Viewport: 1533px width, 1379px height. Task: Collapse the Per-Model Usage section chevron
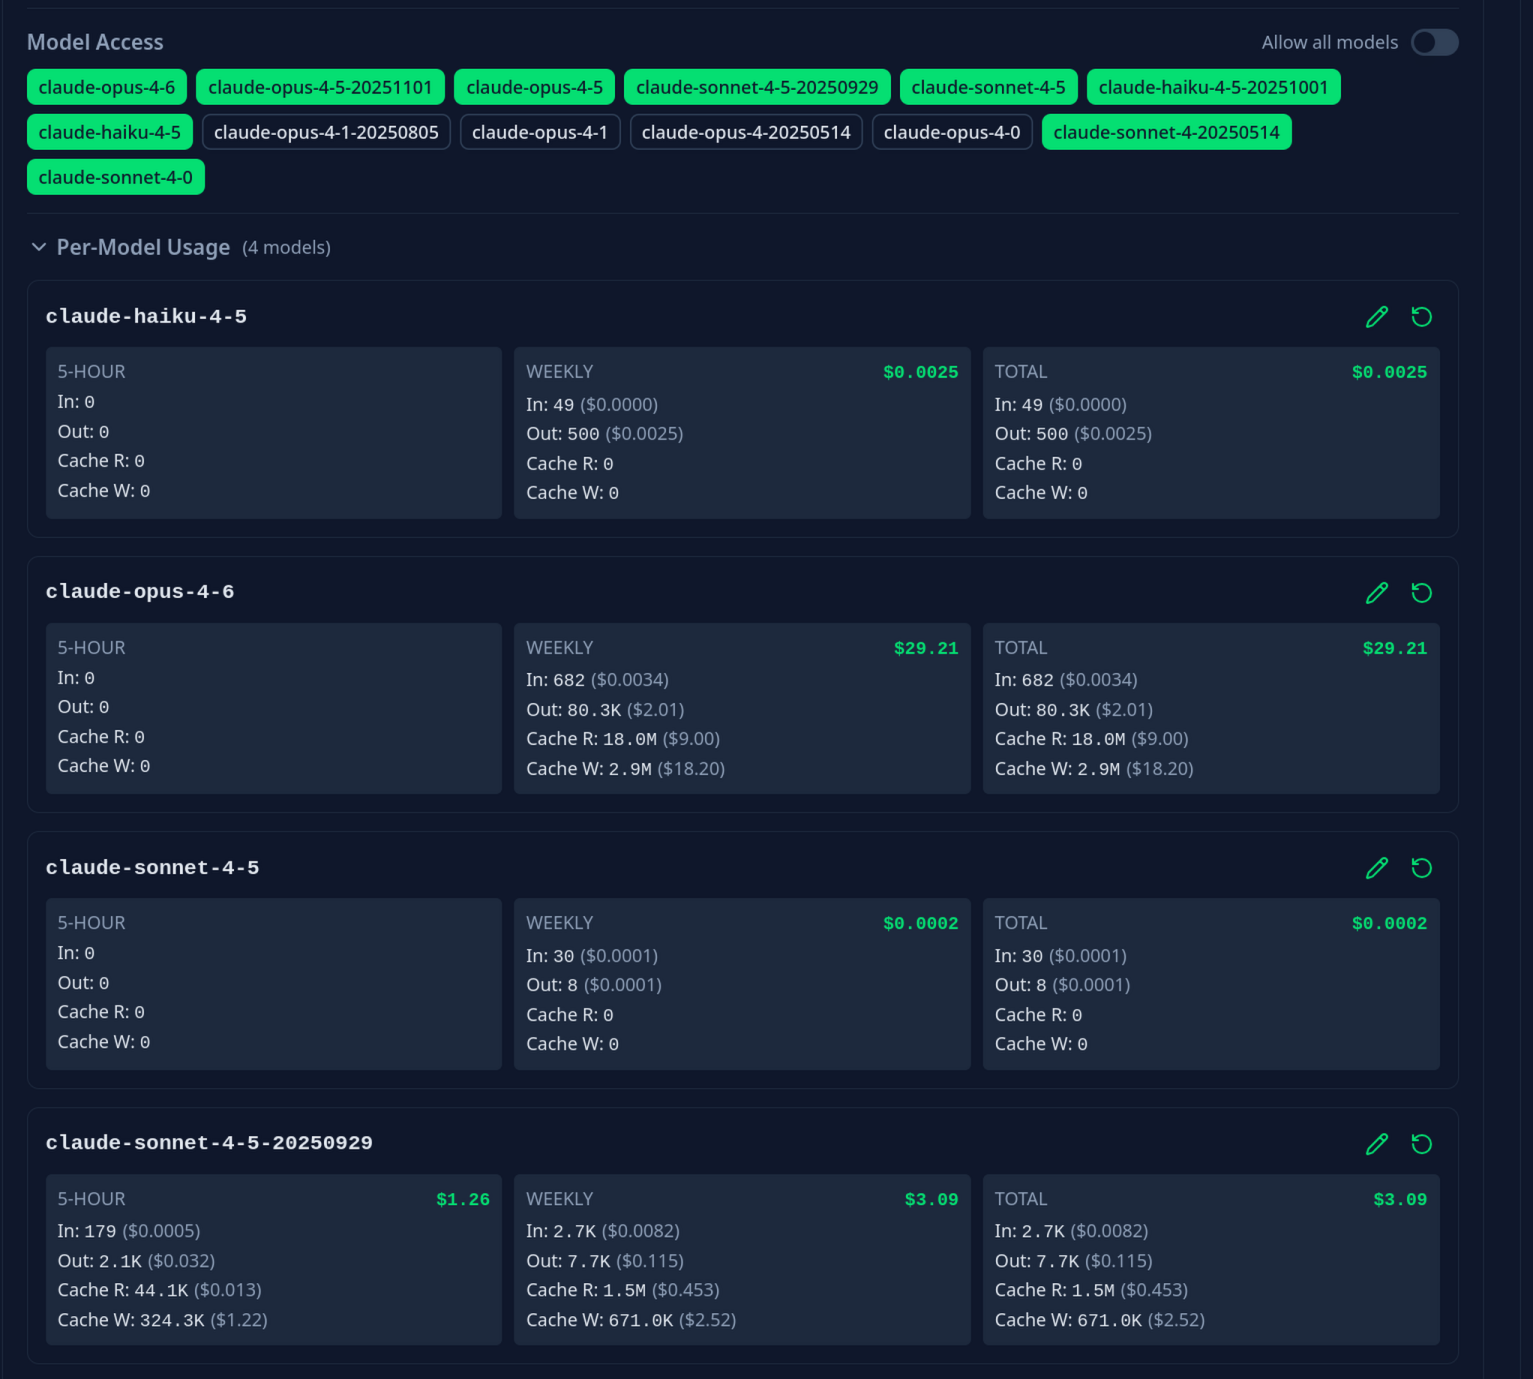coord(39,247)
